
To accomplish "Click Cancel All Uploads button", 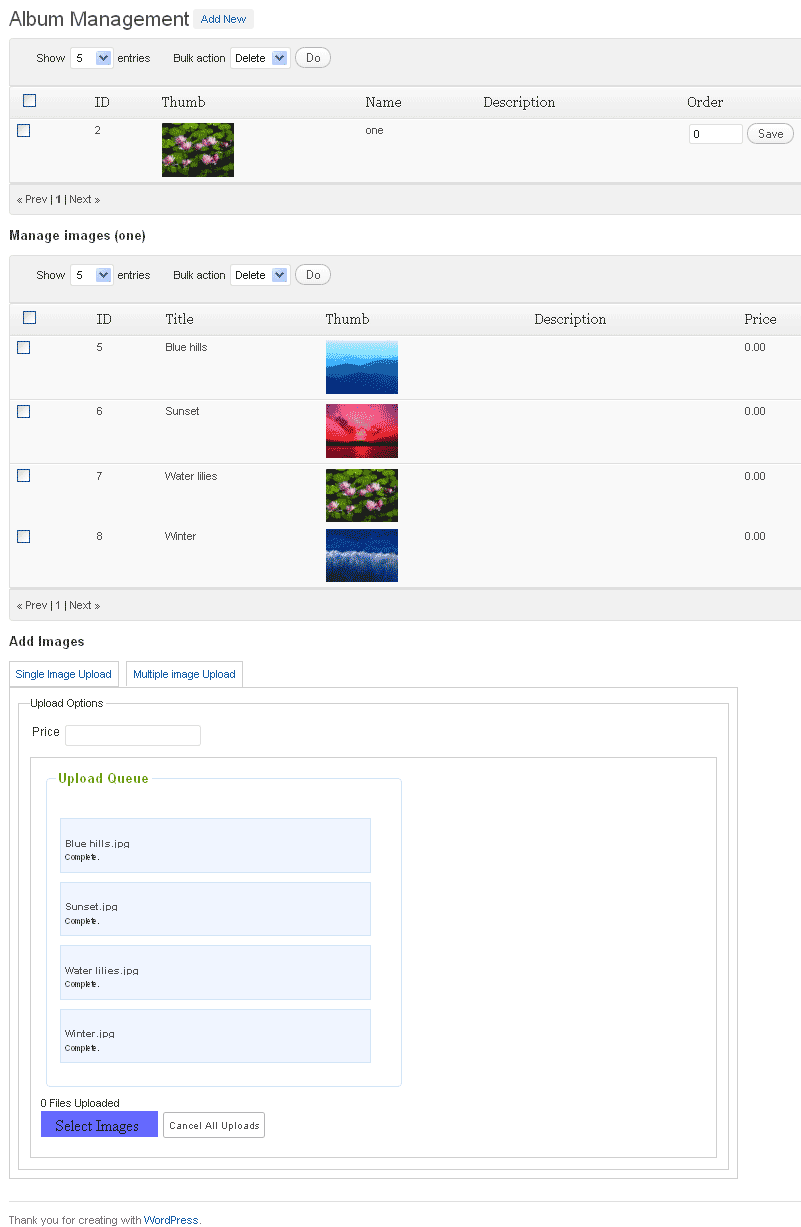I will [x=214, y=1125].
